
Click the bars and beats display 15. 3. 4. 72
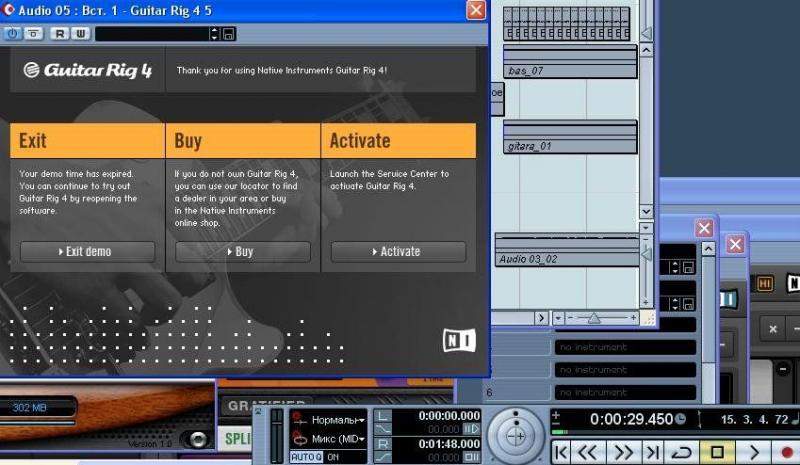(754, 420)
